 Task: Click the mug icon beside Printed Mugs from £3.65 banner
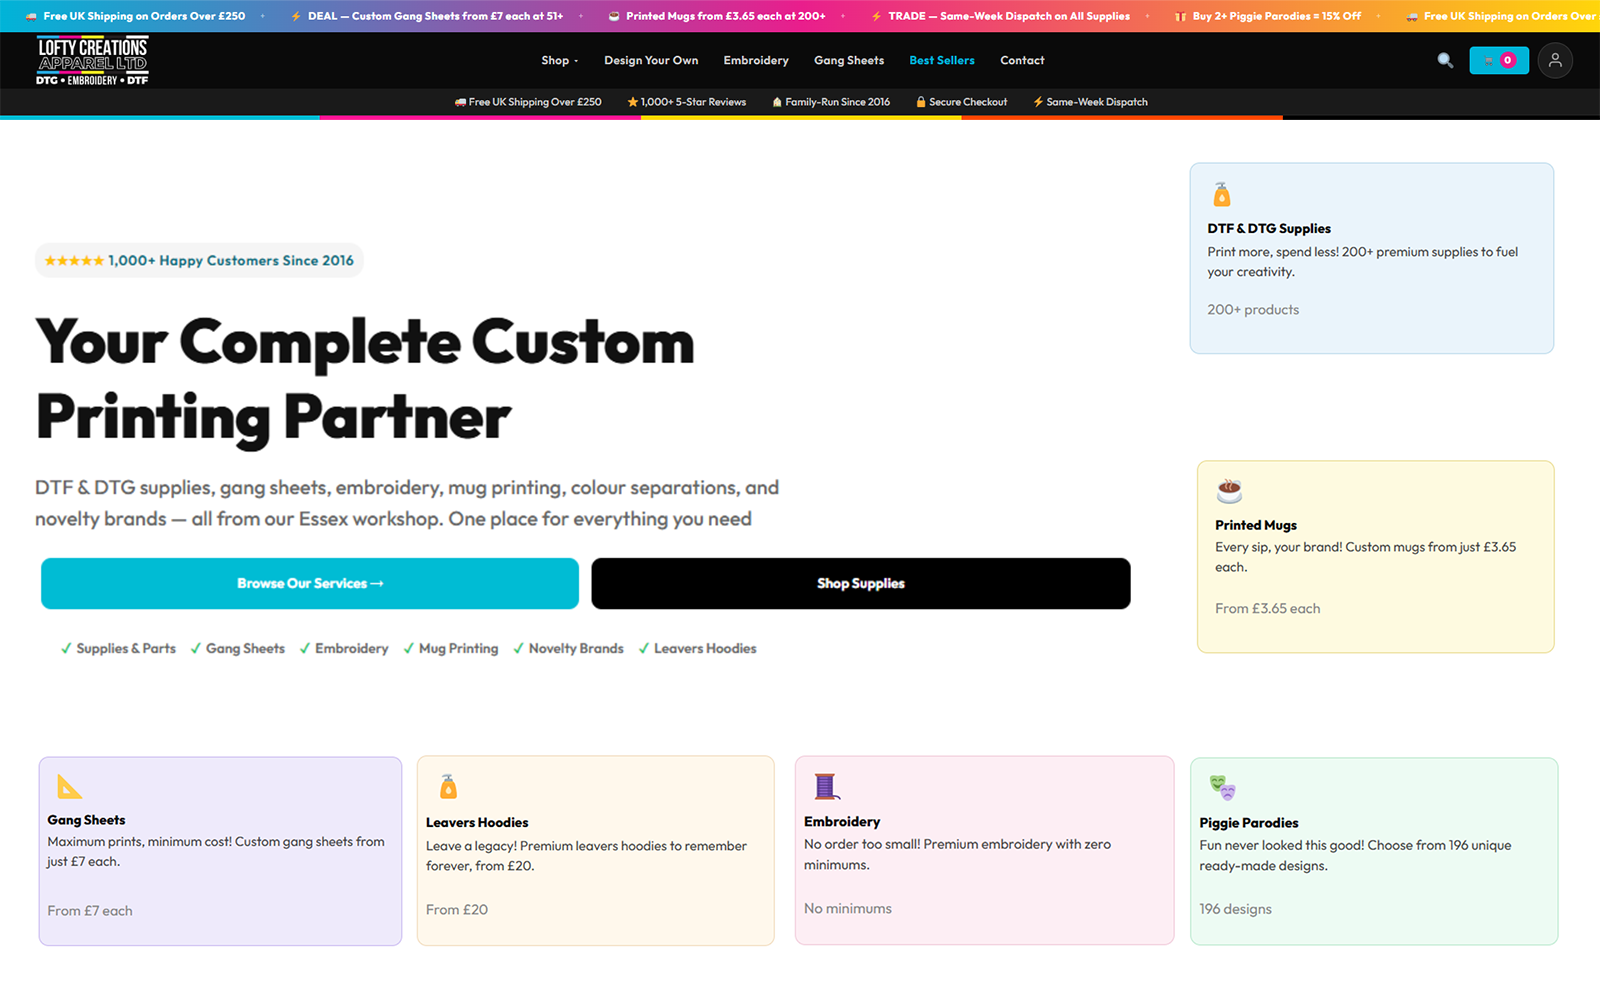pyautogui.click(x=614, y=16)
